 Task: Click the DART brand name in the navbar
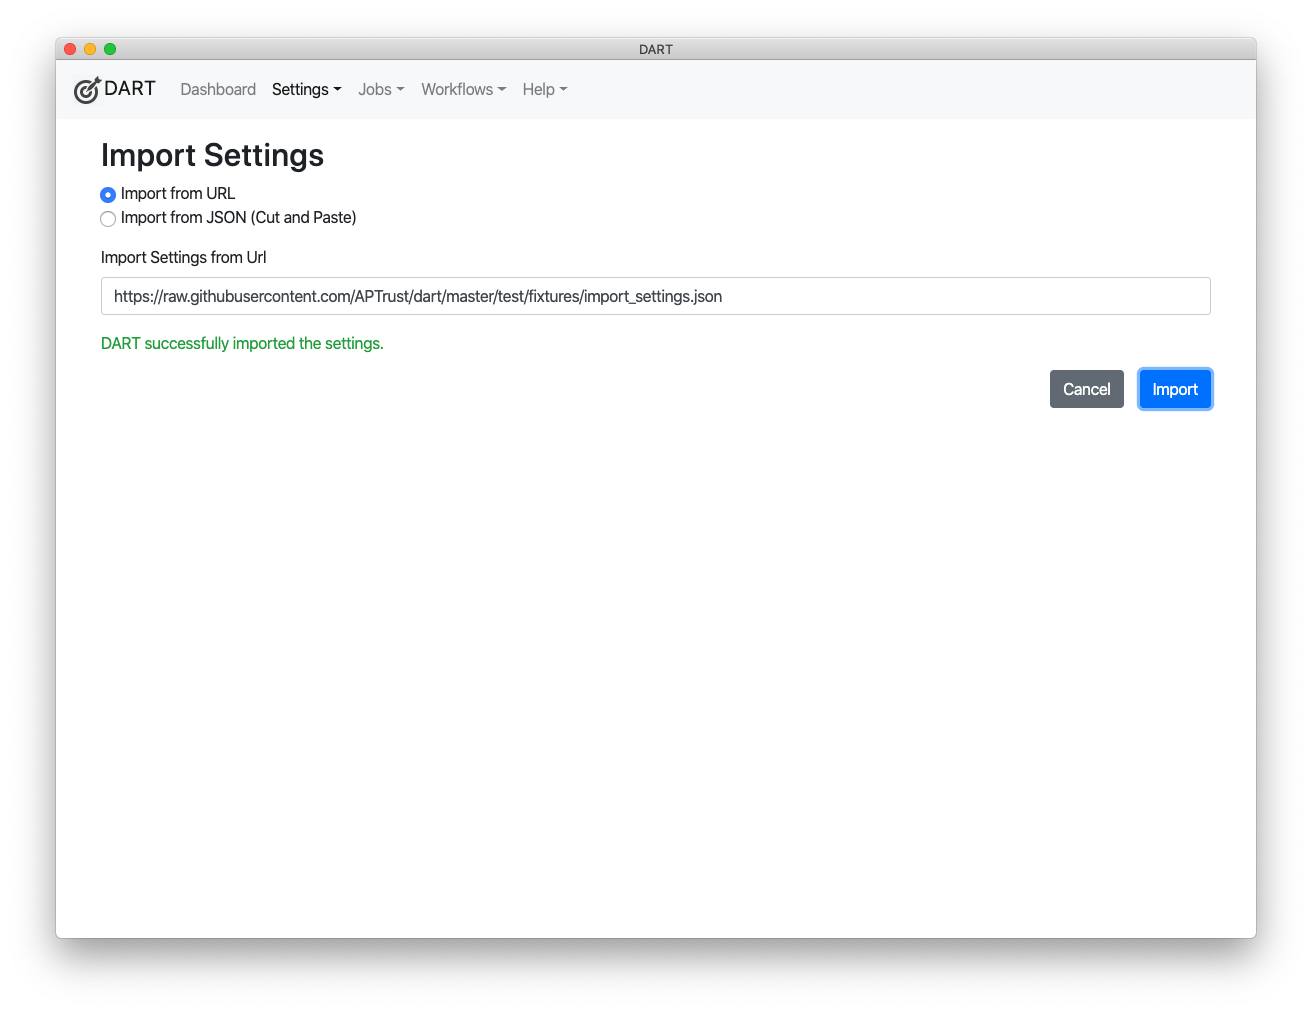click(130, 89)
